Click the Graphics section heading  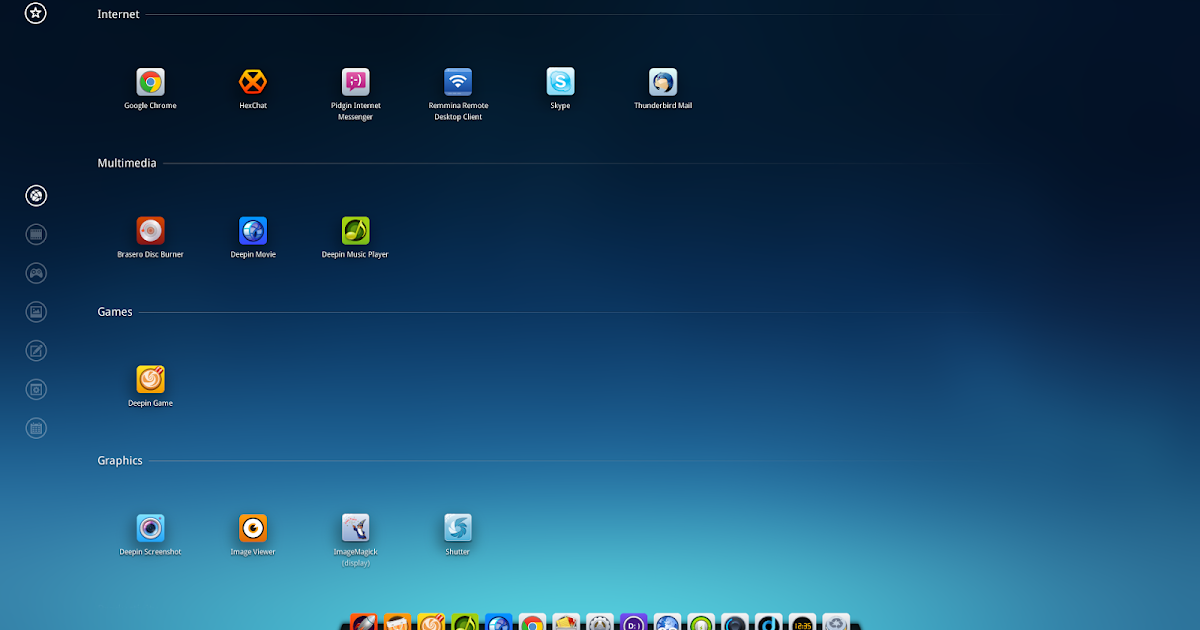tap(120, 461)
